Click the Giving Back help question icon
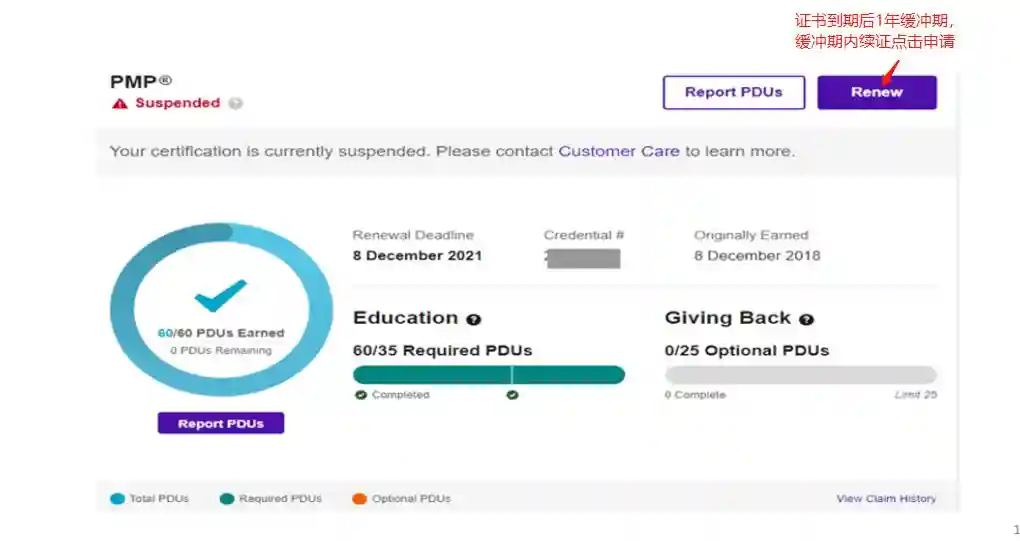Screen dimensions: 1020x541 click(806, 319)
